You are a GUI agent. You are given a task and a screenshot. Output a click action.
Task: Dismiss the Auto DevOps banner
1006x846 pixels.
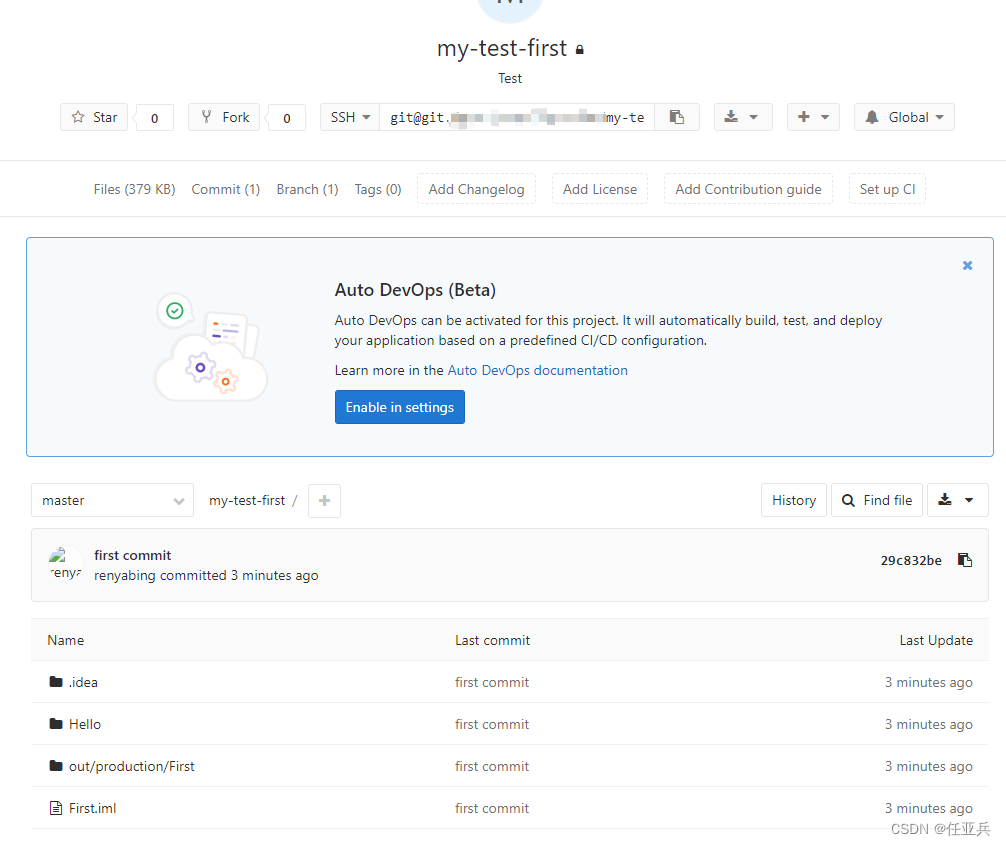point(968,266)
